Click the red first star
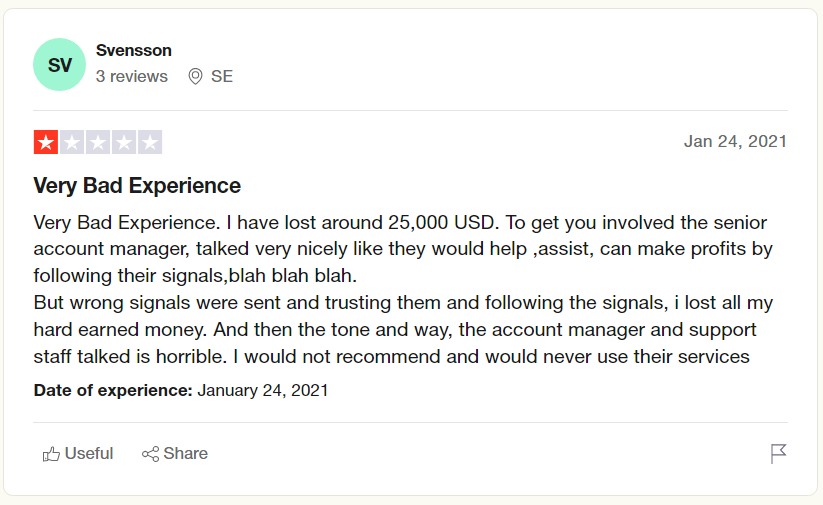Screen dimensions: 823x505 (x=46, y=142)
